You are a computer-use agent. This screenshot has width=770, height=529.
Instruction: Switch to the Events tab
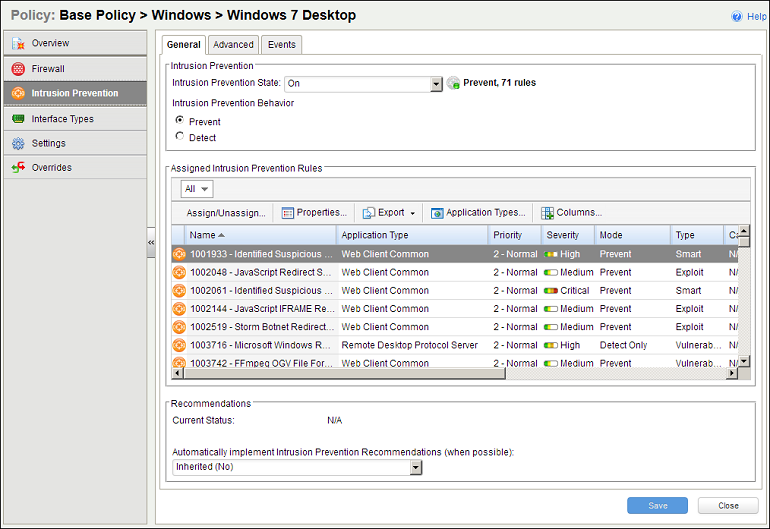[x=281, y=45]
